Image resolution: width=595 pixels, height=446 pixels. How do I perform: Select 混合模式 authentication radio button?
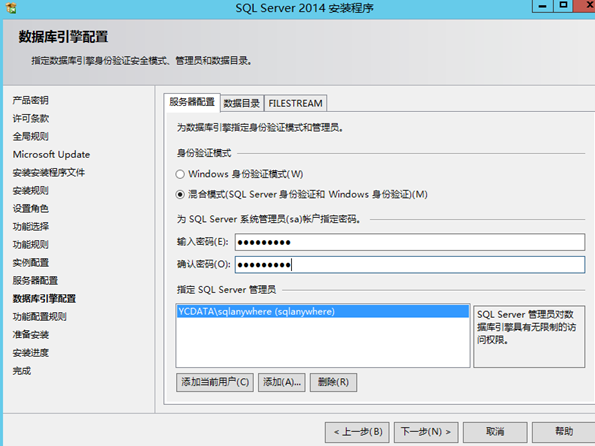(180, 195)
